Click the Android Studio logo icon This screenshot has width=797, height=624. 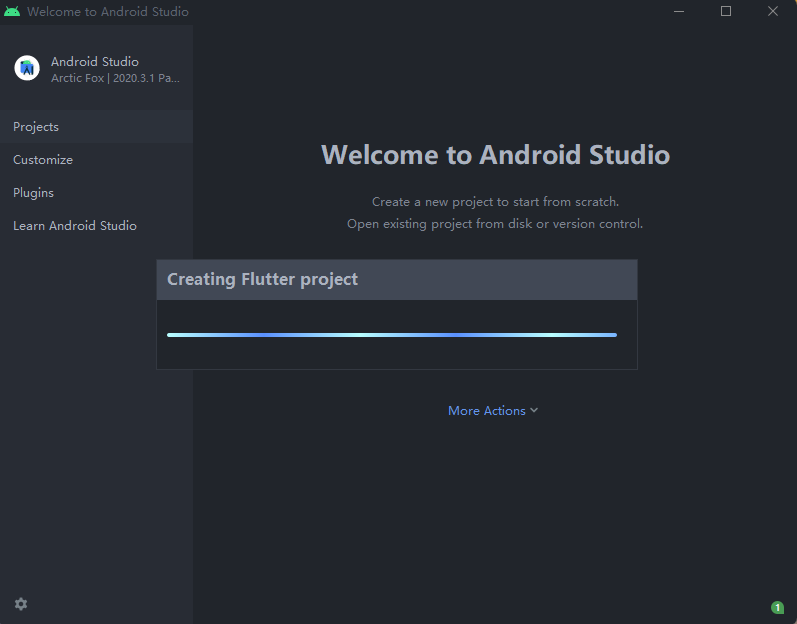pyautogui.click(x=27, y=68)
